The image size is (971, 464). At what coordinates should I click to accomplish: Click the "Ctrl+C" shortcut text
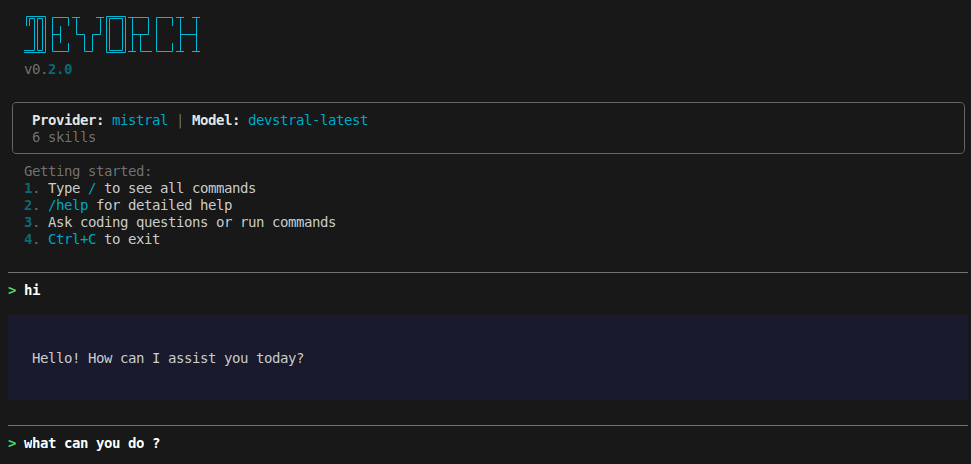click(72, 239)
